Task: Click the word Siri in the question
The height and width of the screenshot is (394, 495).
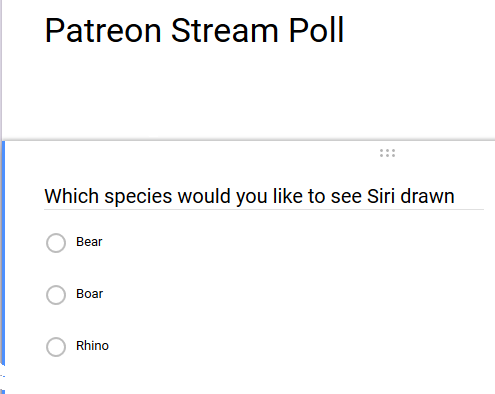Action: click(x=381, y=196)
